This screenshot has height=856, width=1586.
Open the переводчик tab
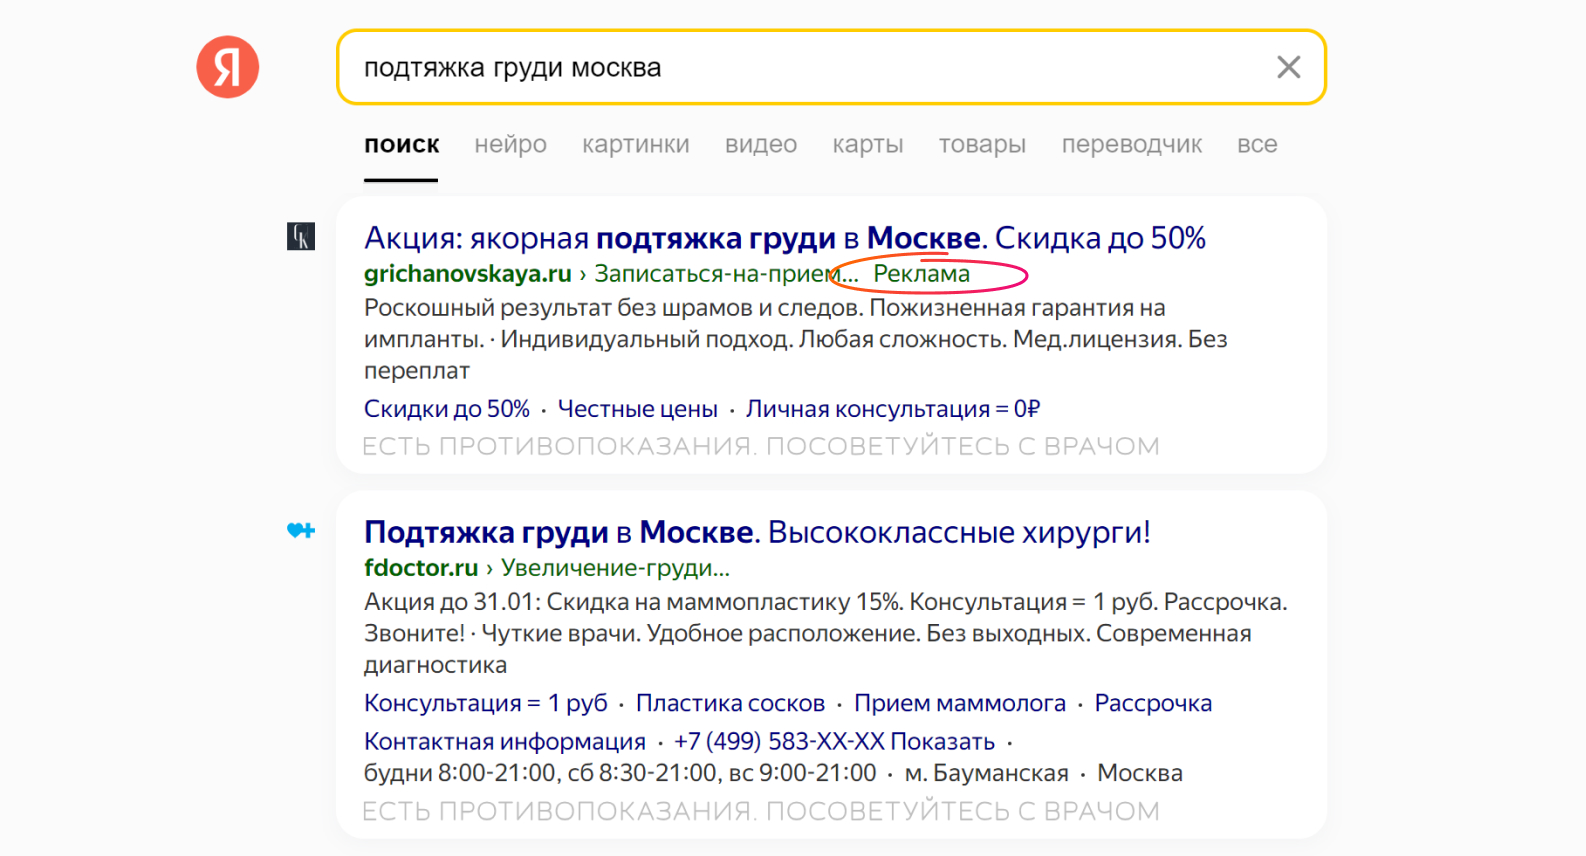click(1131, 145)
